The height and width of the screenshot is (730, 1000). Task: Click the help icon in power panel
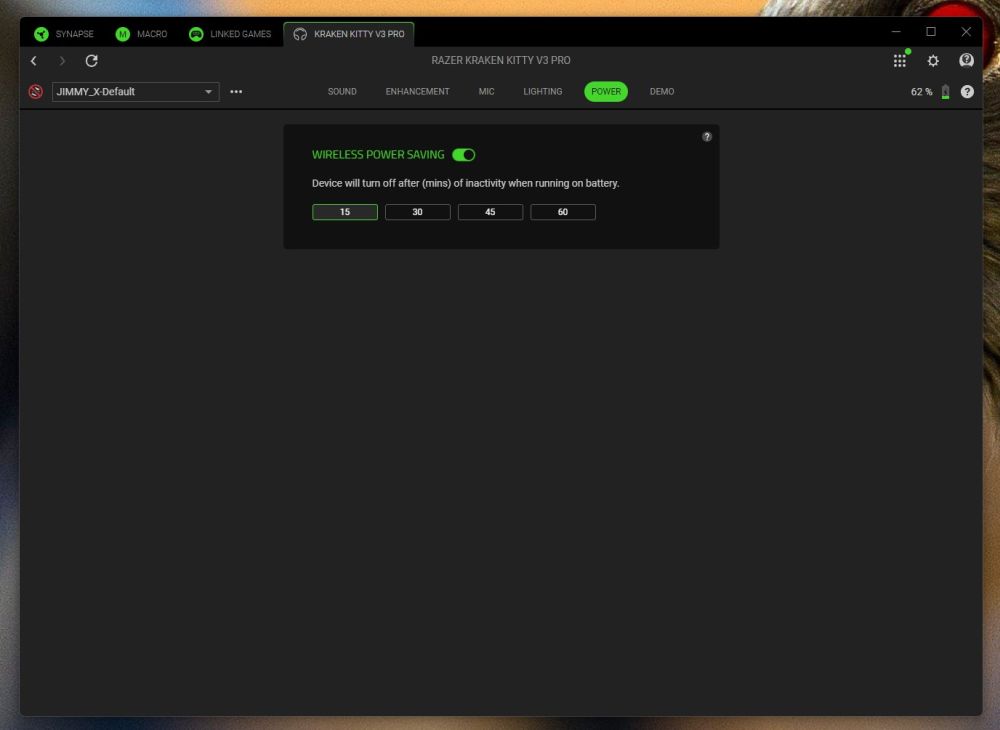click(707, 137)
